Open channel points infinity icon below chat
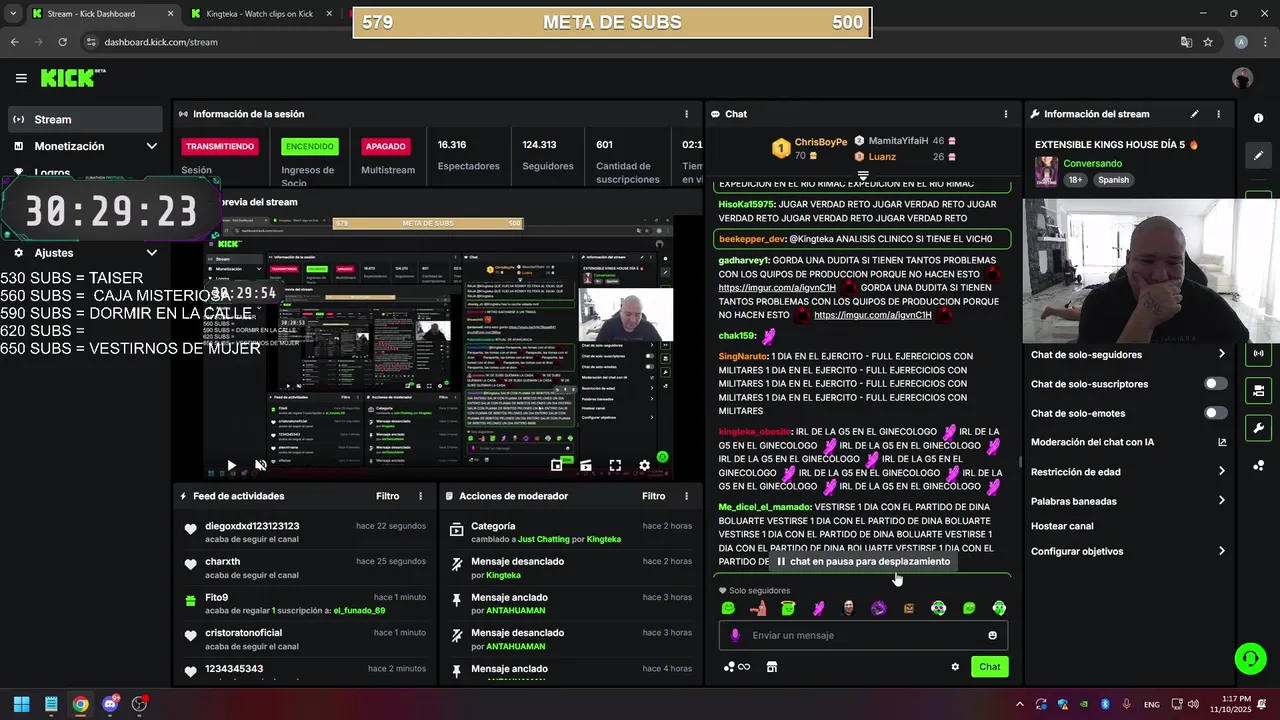The height and width of the screenshot is (720, 1280). (x=737, y=667)
